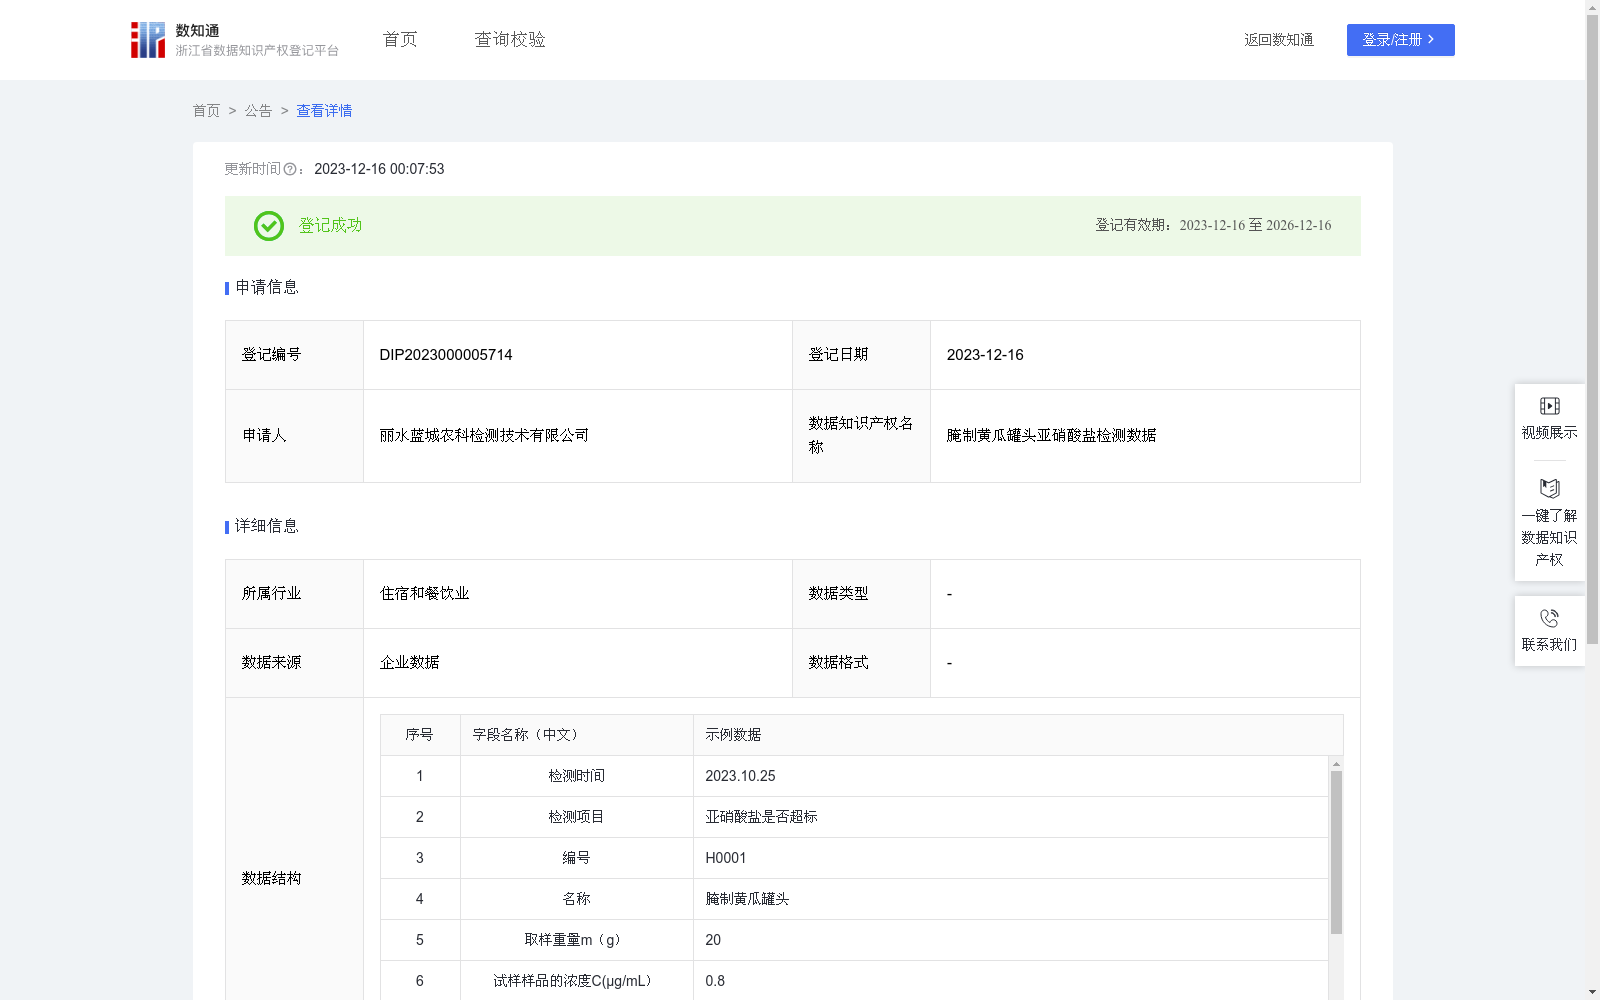Image resolution: width=1600 pixels, height=1000 pixels.
Task: Click the 示例数据 column header
Action: click(x=733, y=735)
